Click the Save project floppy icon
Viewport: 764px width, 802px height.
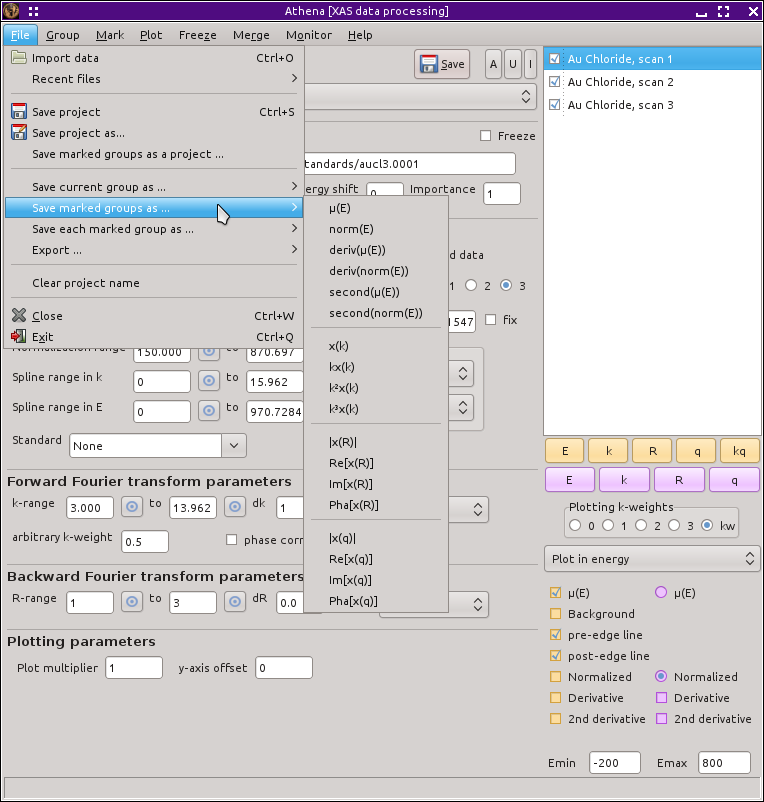point(19,112)
